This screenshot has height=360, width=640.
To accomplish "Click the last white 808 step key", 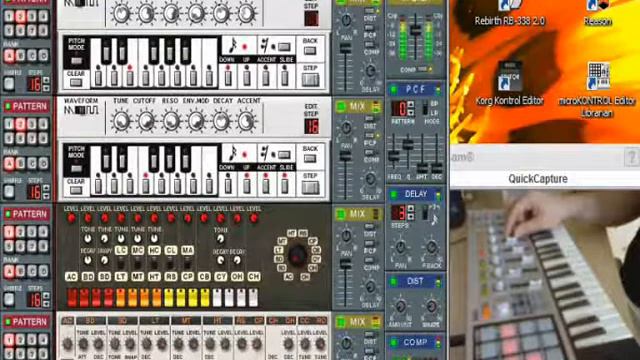I will [x=253, y=298].
